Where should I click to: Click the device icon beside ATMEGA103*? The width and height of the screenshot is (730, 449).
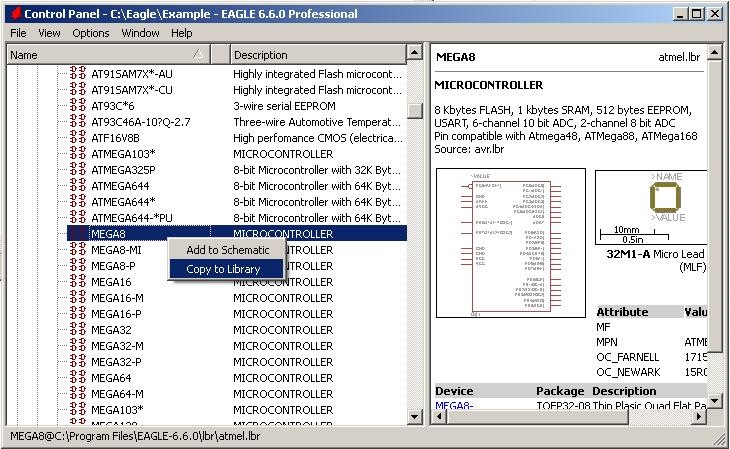coord(78,153)
